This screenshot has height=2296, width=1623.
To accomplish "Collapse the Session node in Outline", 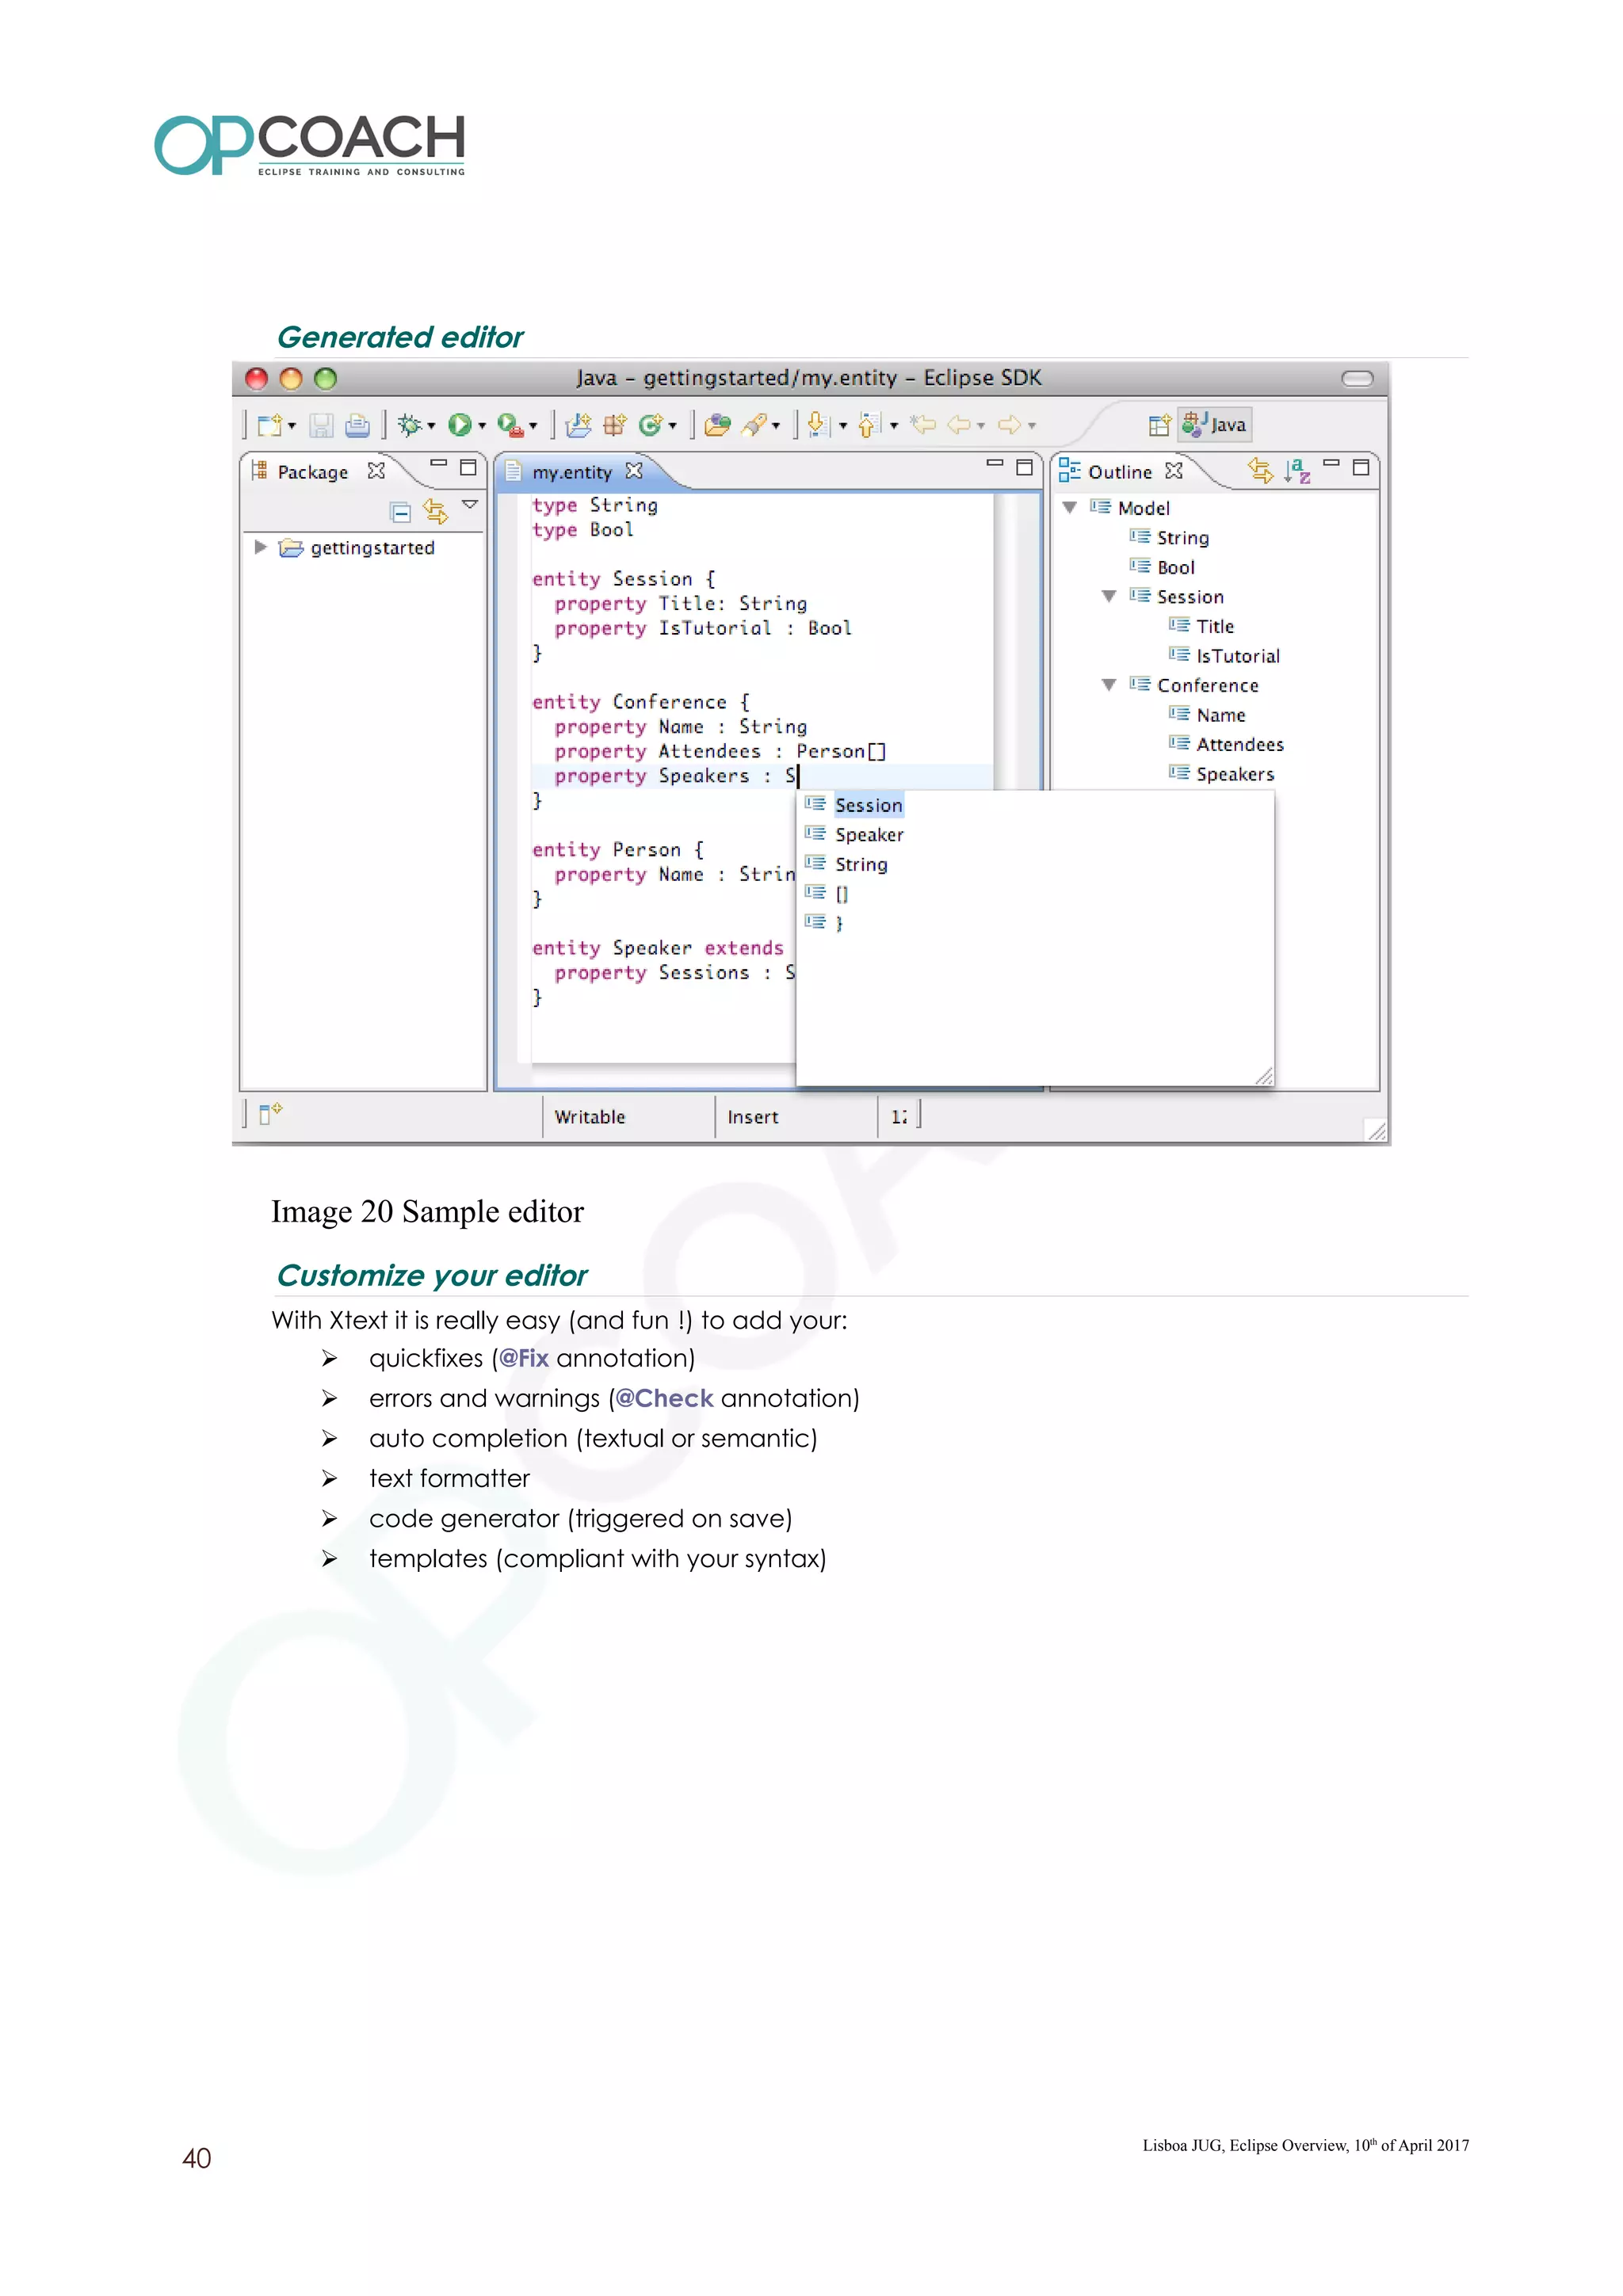I will tap(1108, 597).
